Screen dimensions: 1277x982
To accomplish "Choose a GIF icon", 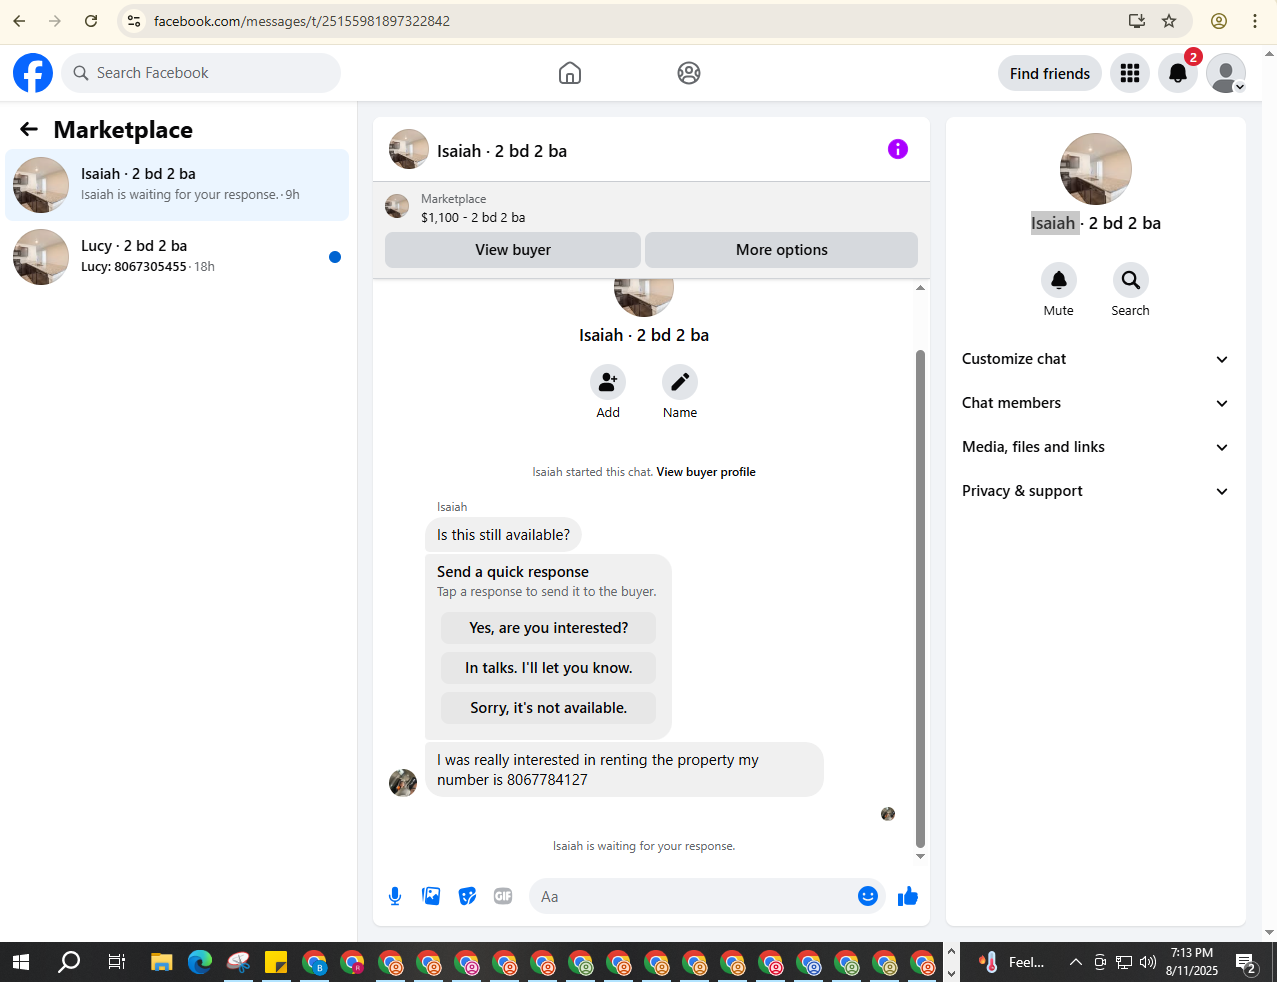I will pos(503,896).
